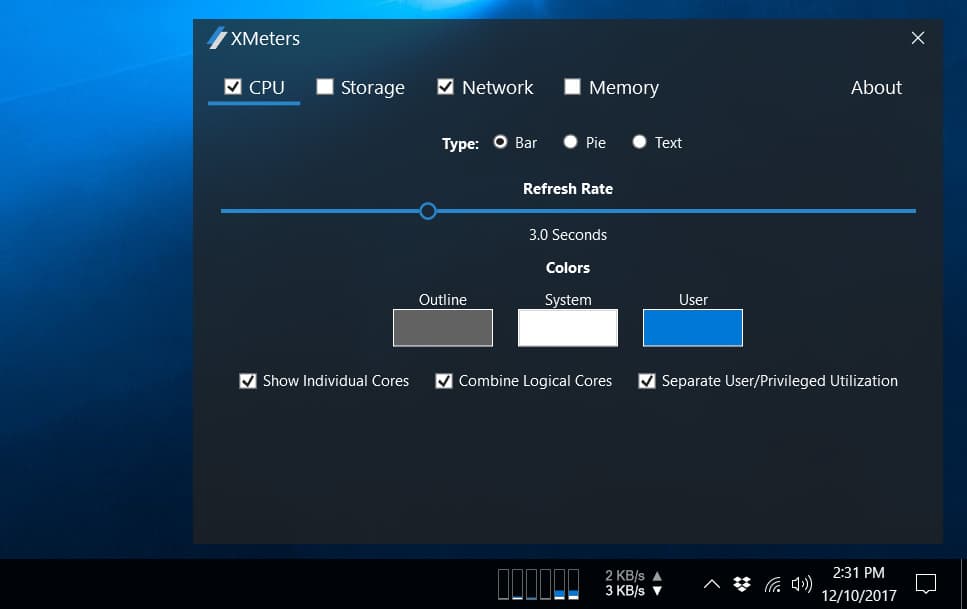Open the Dropbox tray icon
The image size is (967, 609).
[x=742, y=584]
